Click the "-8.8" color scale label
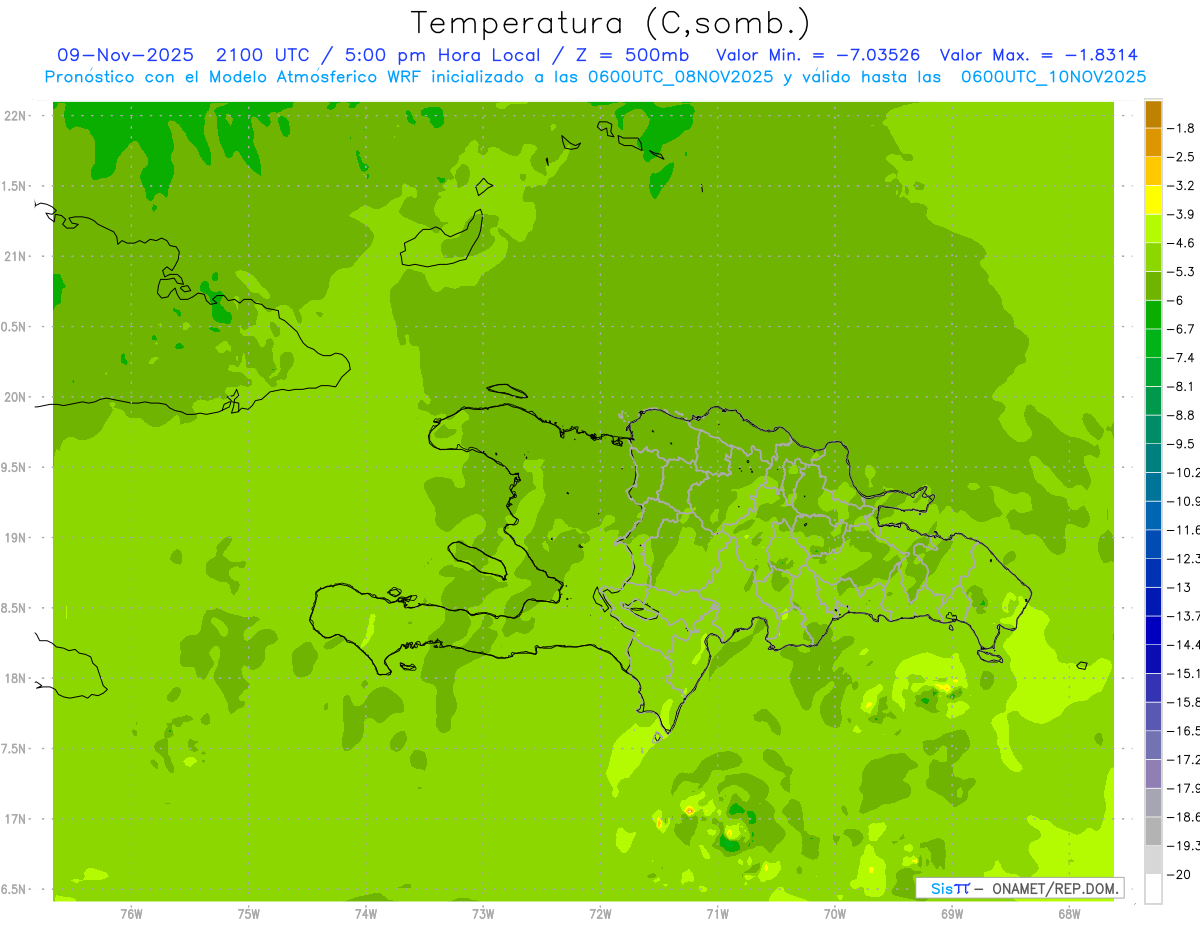The image size is (1200, 927). 1181,415
